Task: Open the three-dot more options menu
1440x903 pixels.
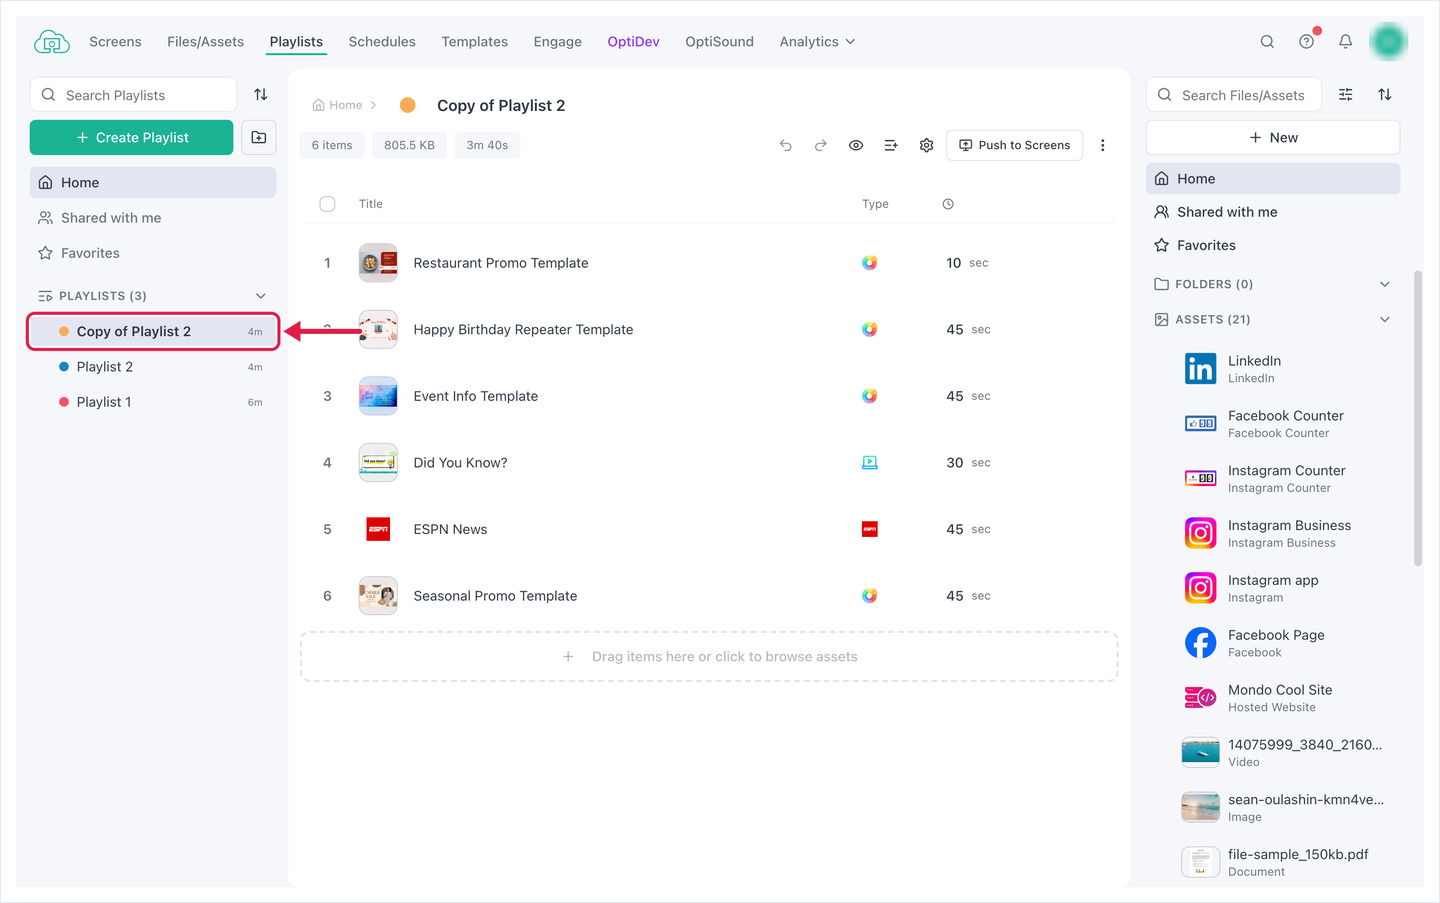Action: tap(1103, 145)
